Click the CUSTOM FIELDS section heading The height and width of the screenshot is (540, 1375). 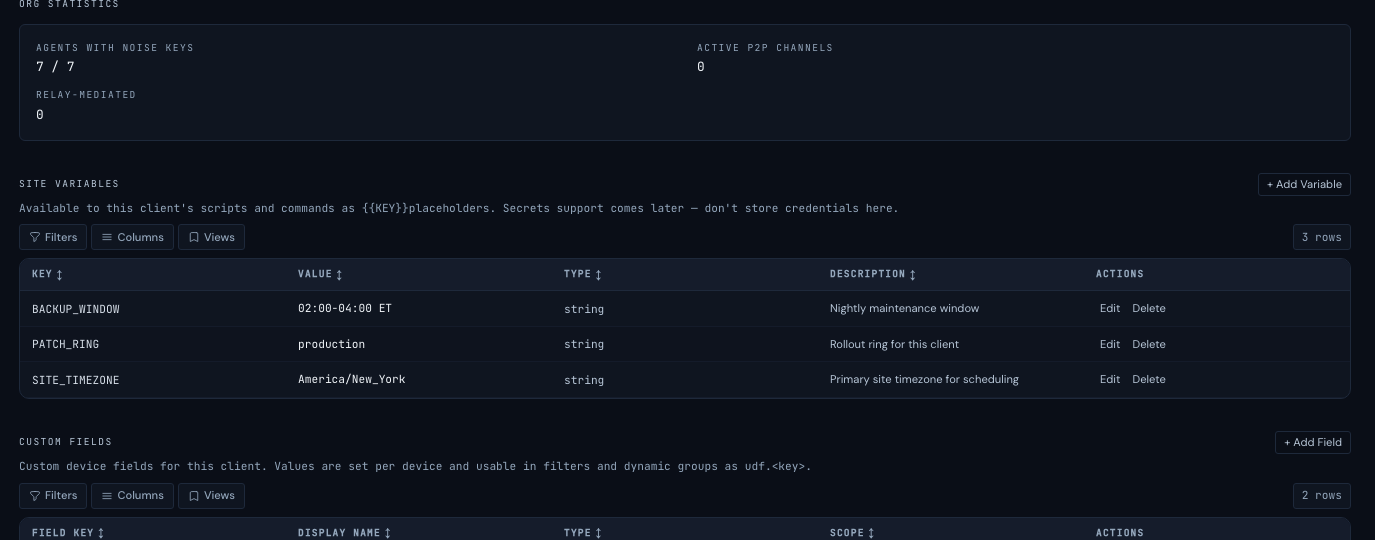pyautogui.click(x=66, y=442)
